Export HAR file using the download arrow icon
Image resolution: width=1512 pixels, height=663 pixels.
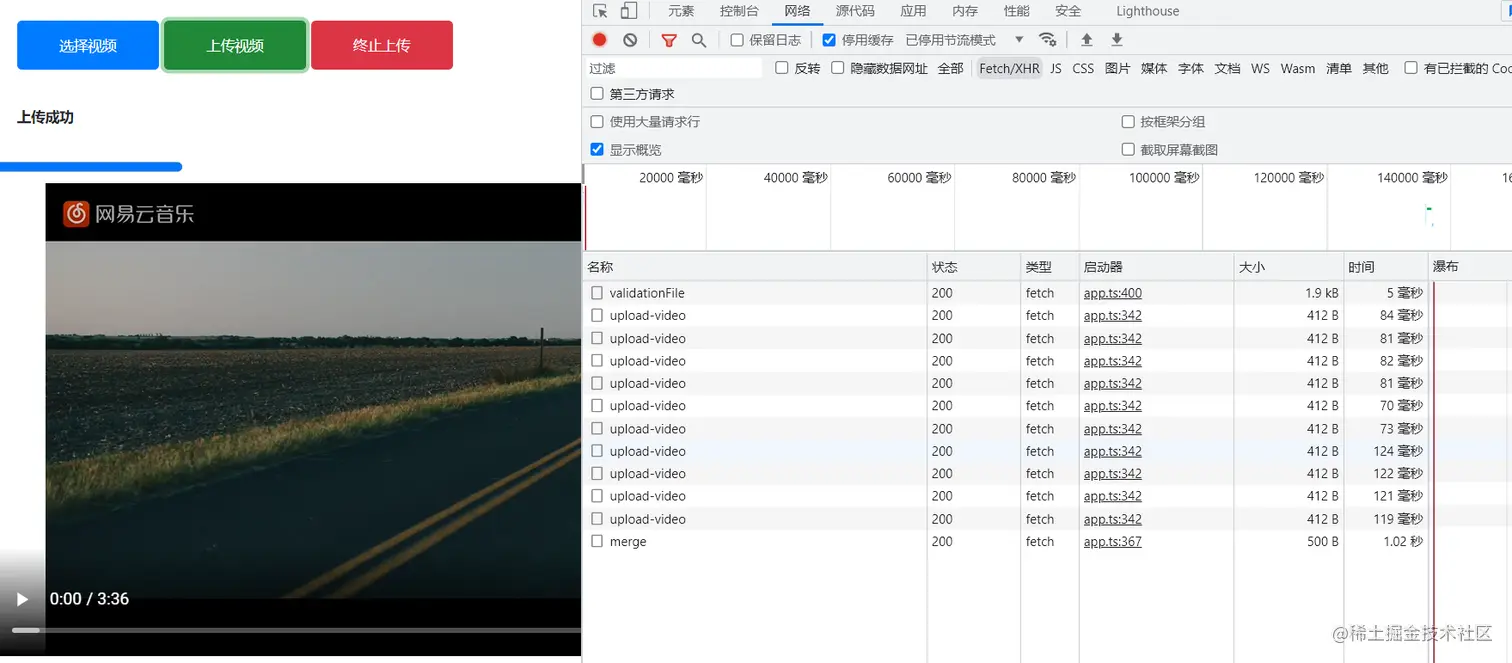tap(1116, 40)
